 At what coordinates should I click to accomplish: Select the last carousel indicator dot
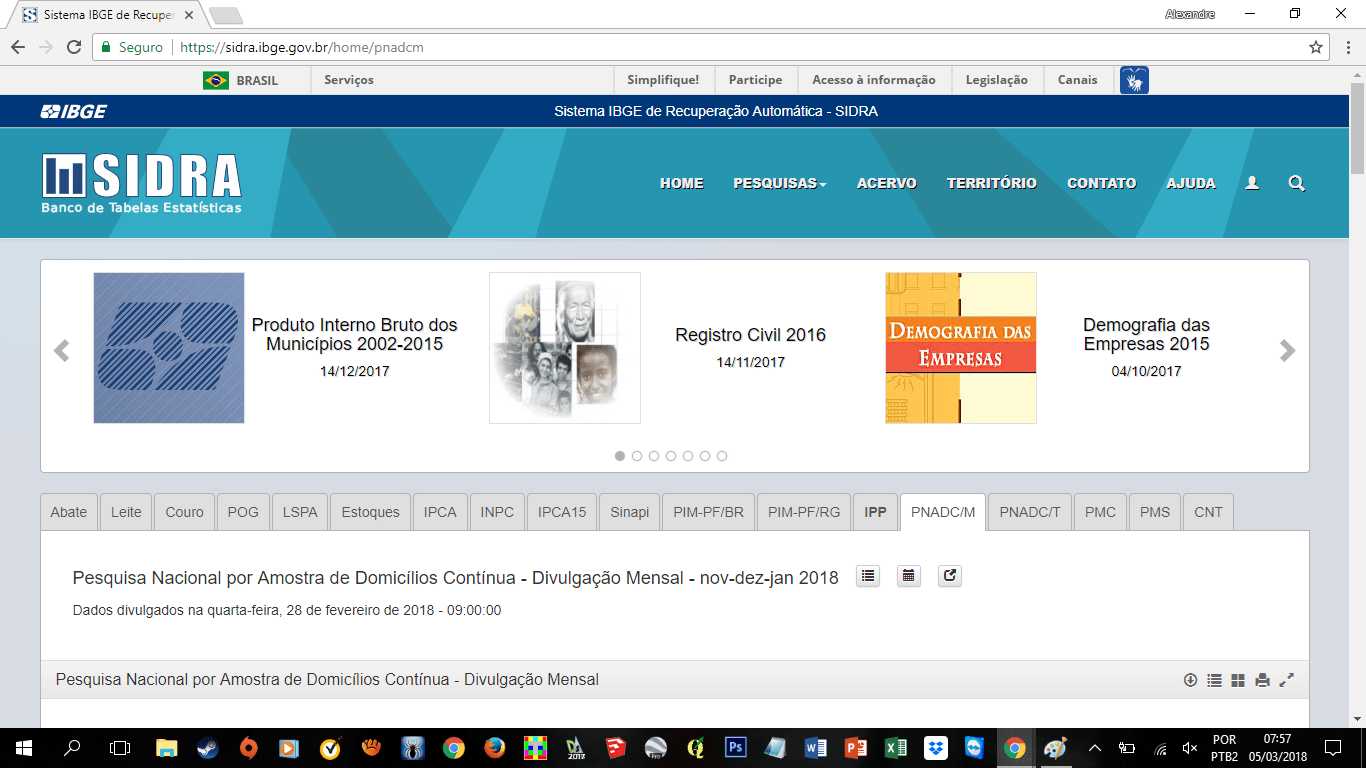pyautogui.click(x=722, y=456)
